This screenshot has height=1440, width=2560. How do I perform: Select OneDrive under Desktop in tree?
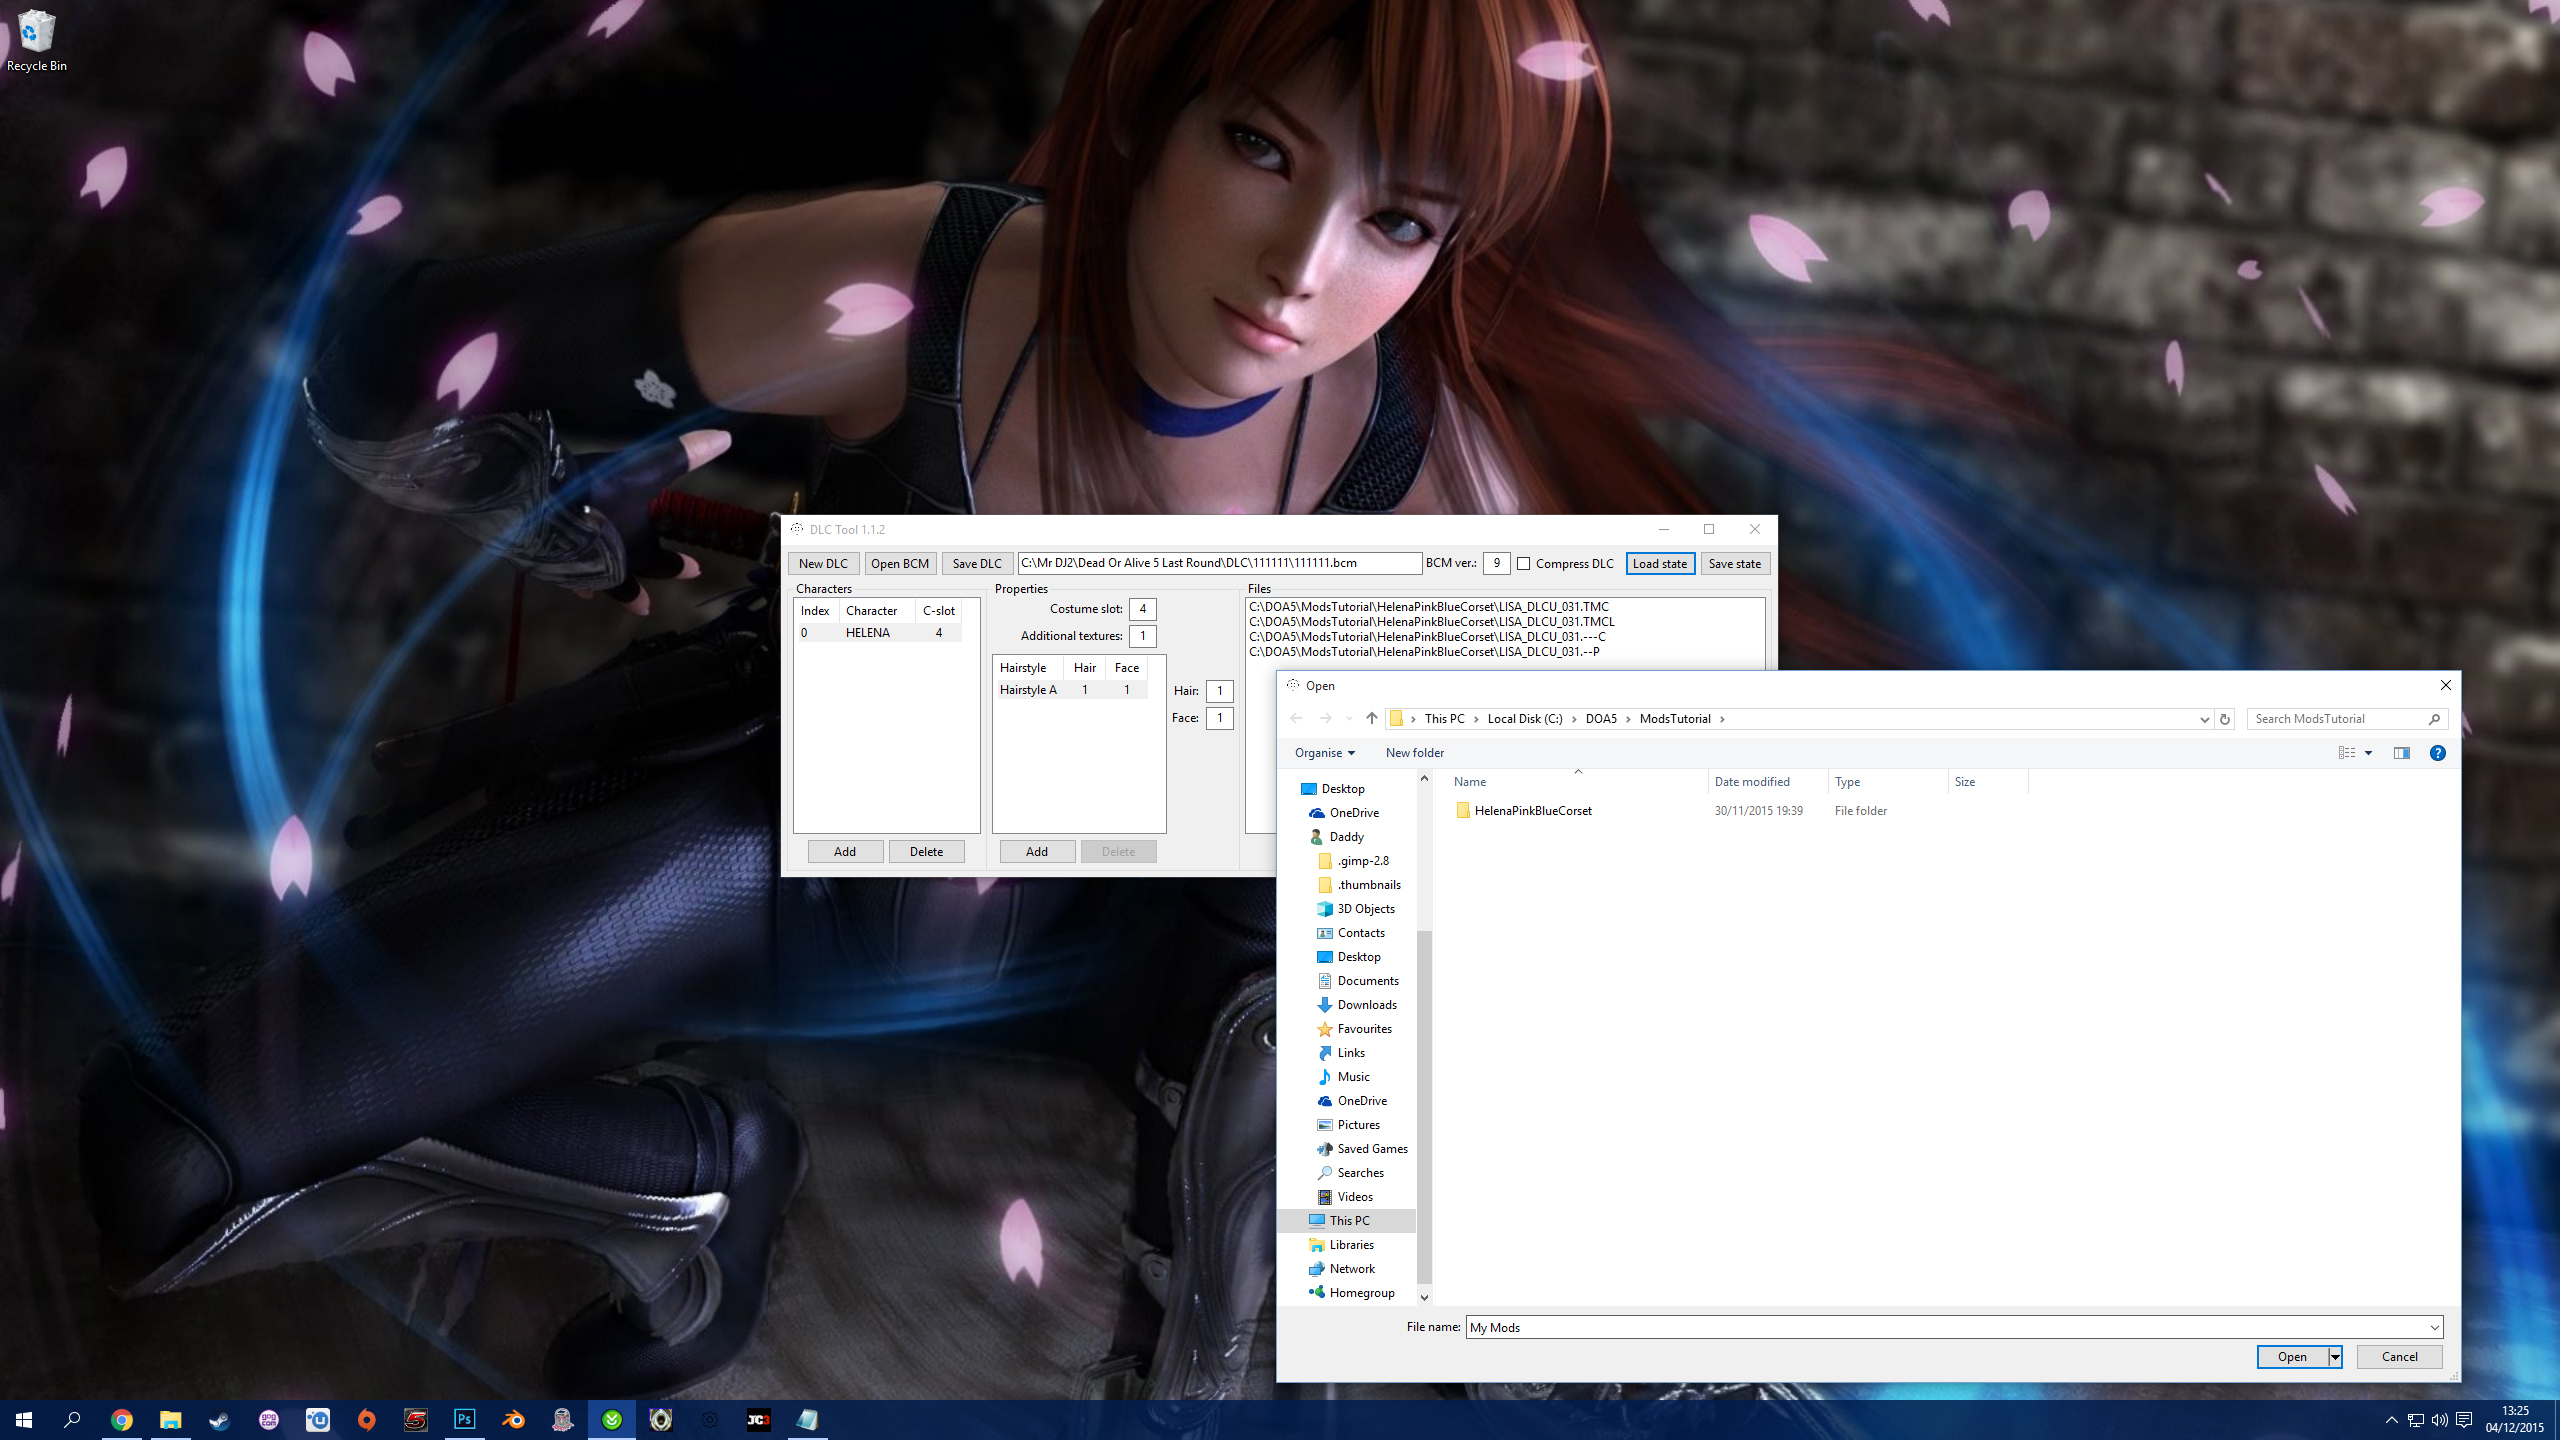click(x=1353, y=813)
